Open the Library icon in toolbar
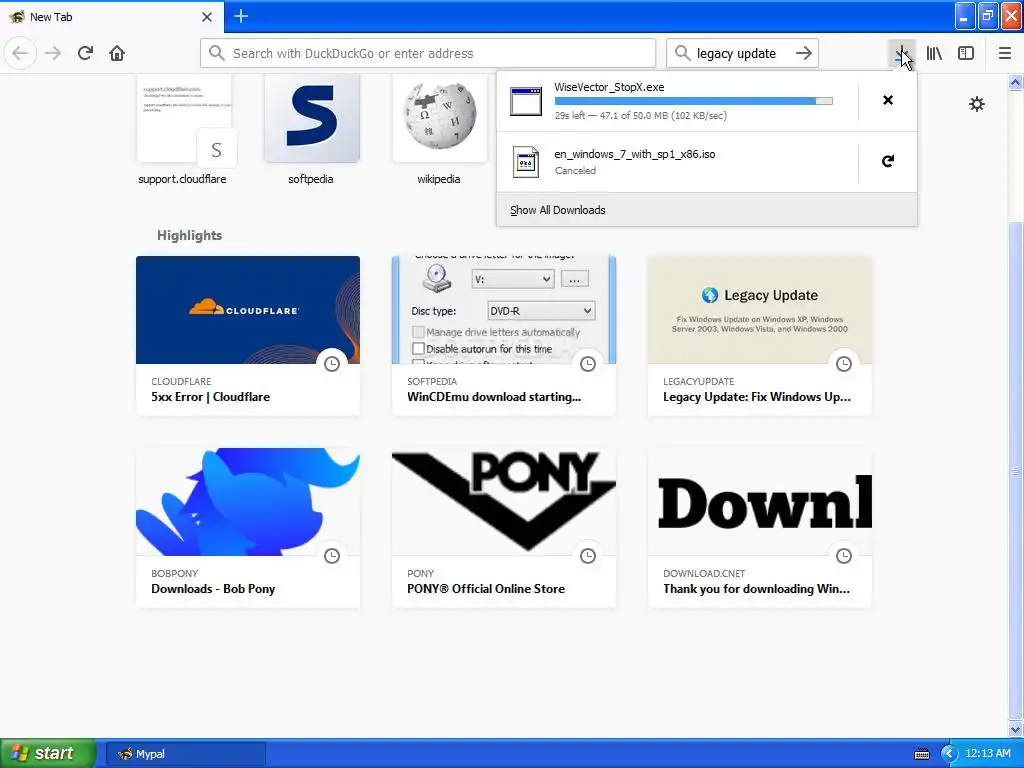The width and height of the screenshot is (1024, 768). 934,53
